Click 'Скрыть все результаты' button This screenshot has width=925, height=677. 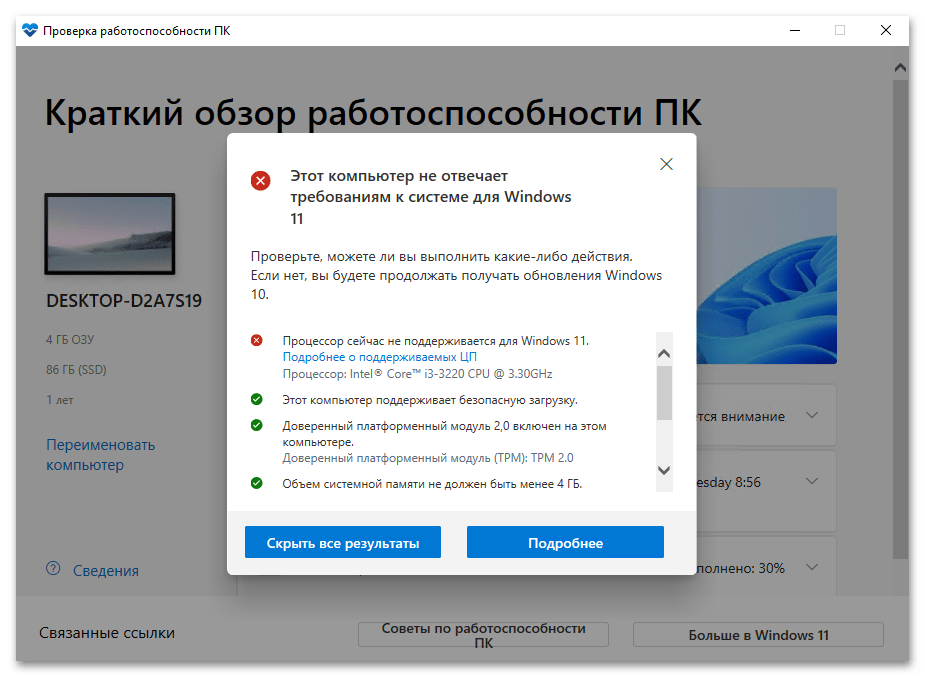343,542
